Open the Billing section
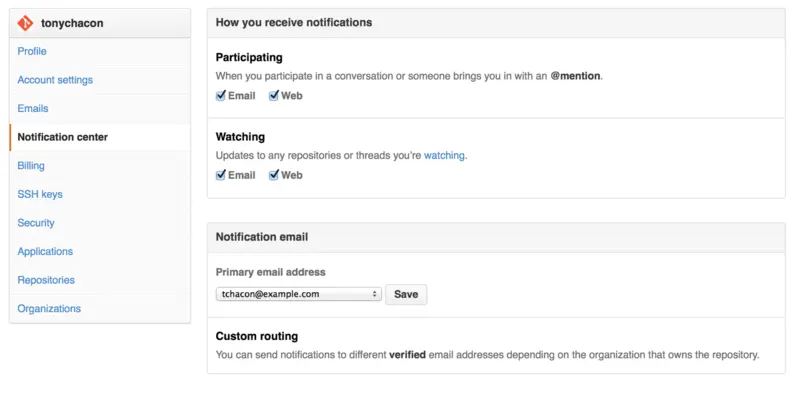Image resolution: width=800 pixels, height=394 pixels. 31,165
